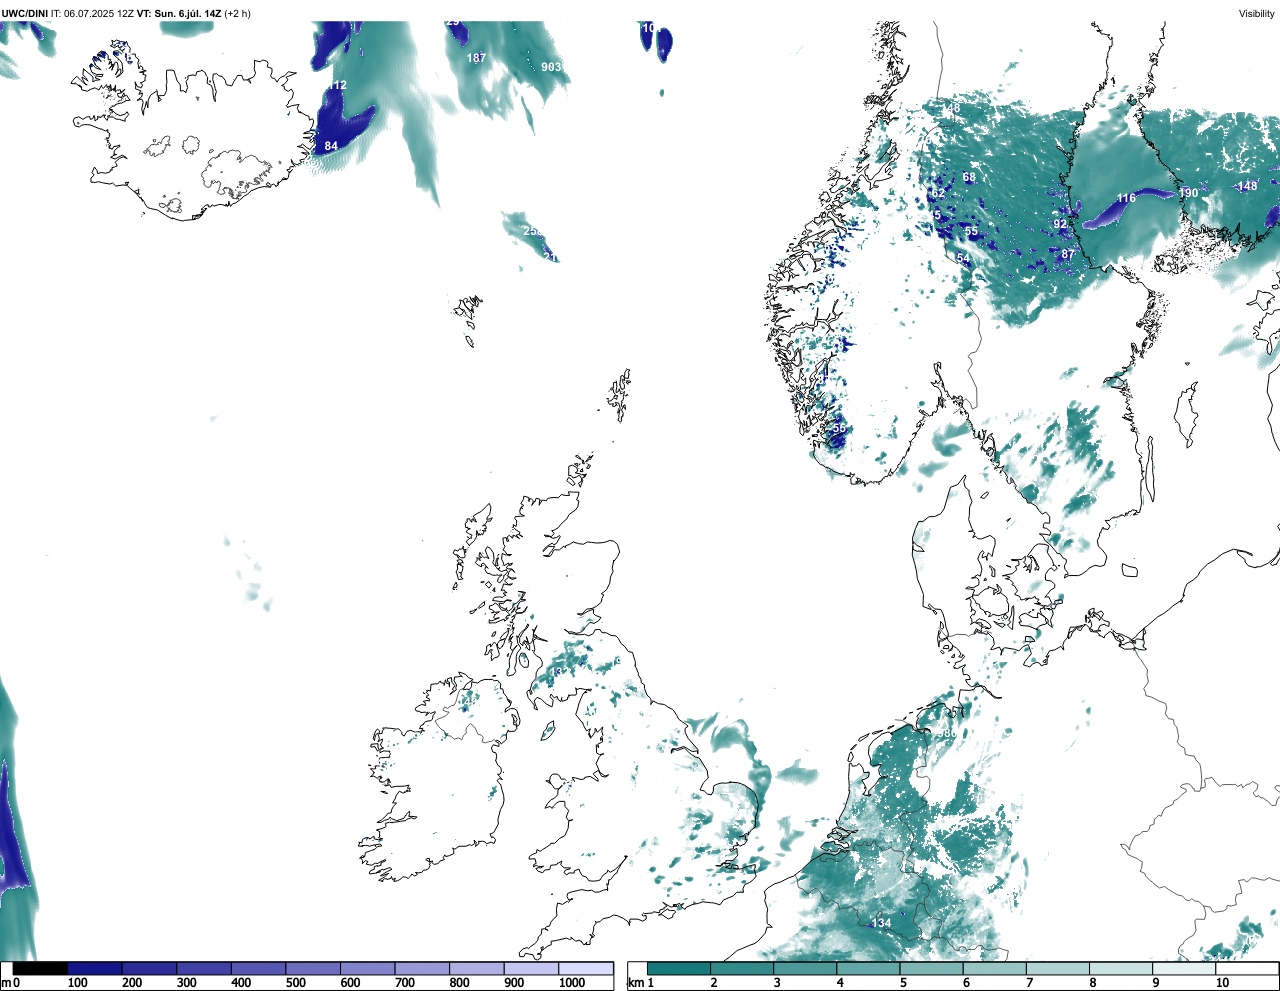The height and width of the screenshot is (991, 1280).
Task: Click the '190' value over Finland
Action: (1188, 193)
